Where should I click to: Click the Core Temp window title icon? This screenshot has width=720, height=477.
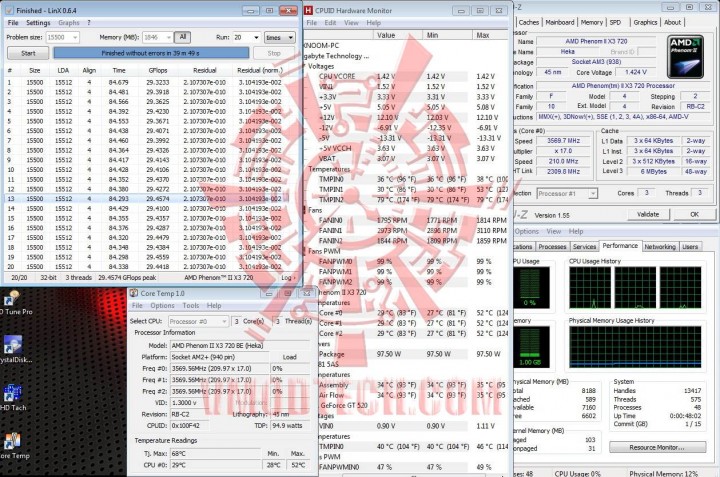click(134, 293)
